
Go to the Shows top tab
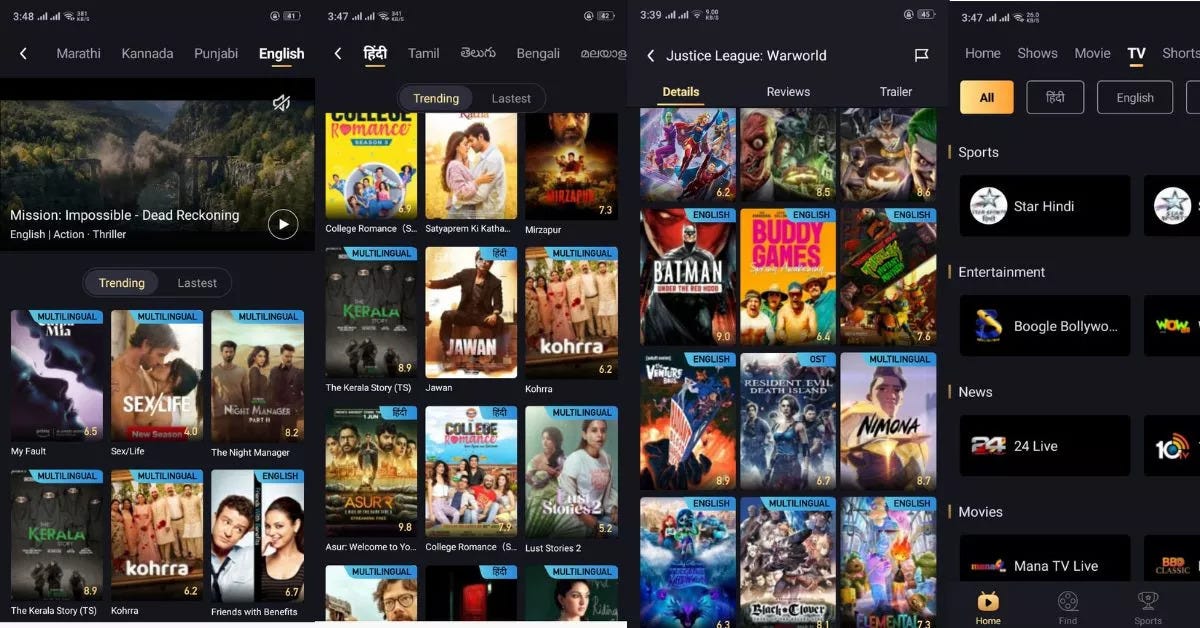click(x=1038, y=53)
